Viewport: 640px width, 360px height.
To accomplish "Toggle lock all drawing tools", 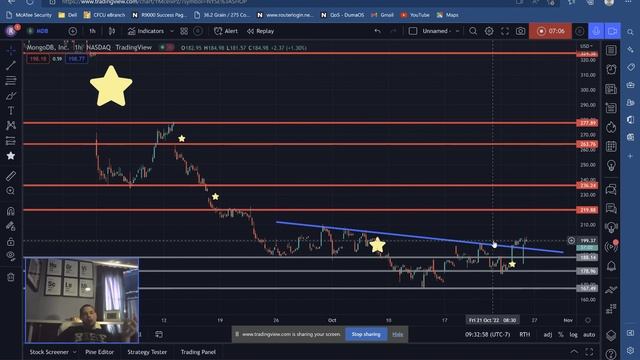I will [x=11, y=242].
